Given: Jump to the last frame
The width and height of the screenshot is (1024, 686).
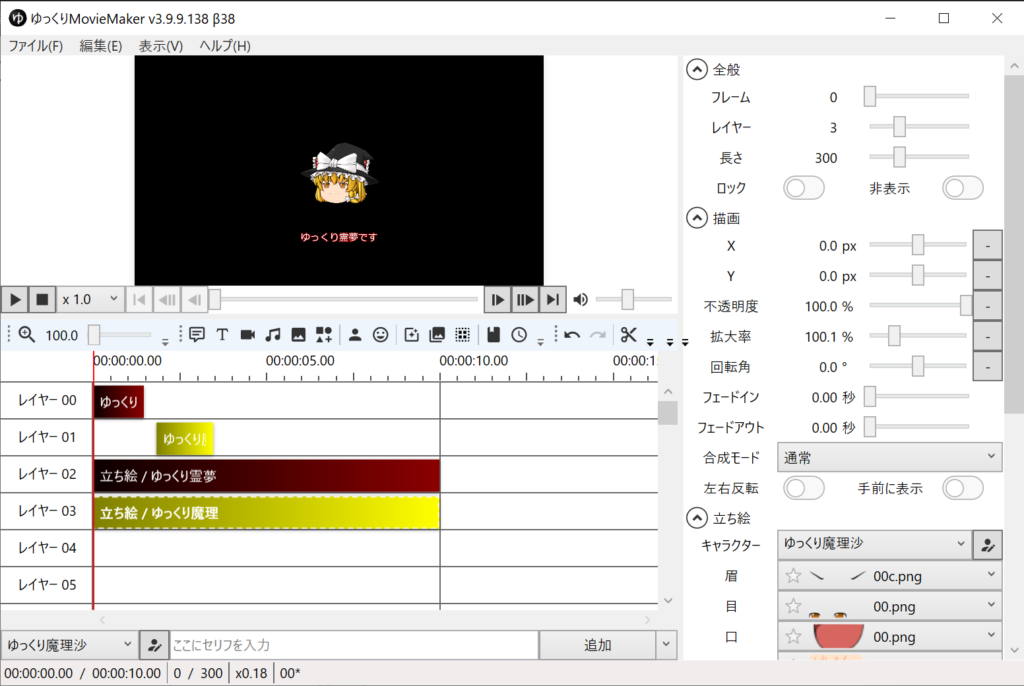Looking at the screenshot, I should 552,300.
